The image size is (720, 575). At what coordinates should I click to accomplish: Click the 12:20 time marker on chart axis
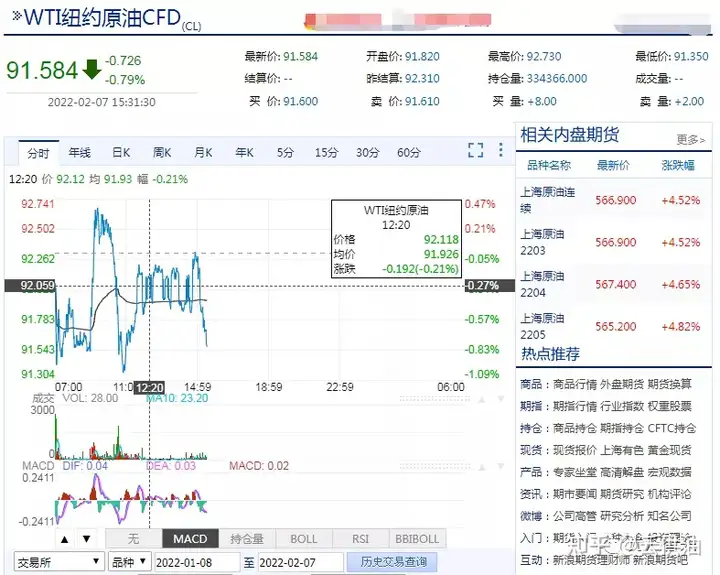click(150, 388)
